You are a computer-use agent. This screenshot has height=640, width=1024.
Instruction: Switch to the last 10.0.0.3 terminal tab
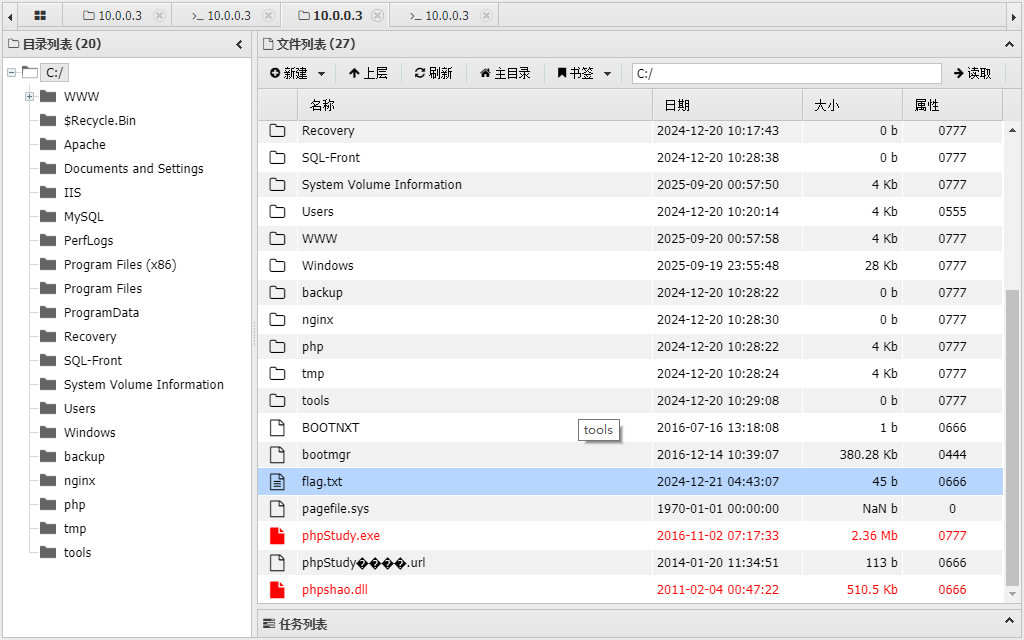click(x=440, y=16)
